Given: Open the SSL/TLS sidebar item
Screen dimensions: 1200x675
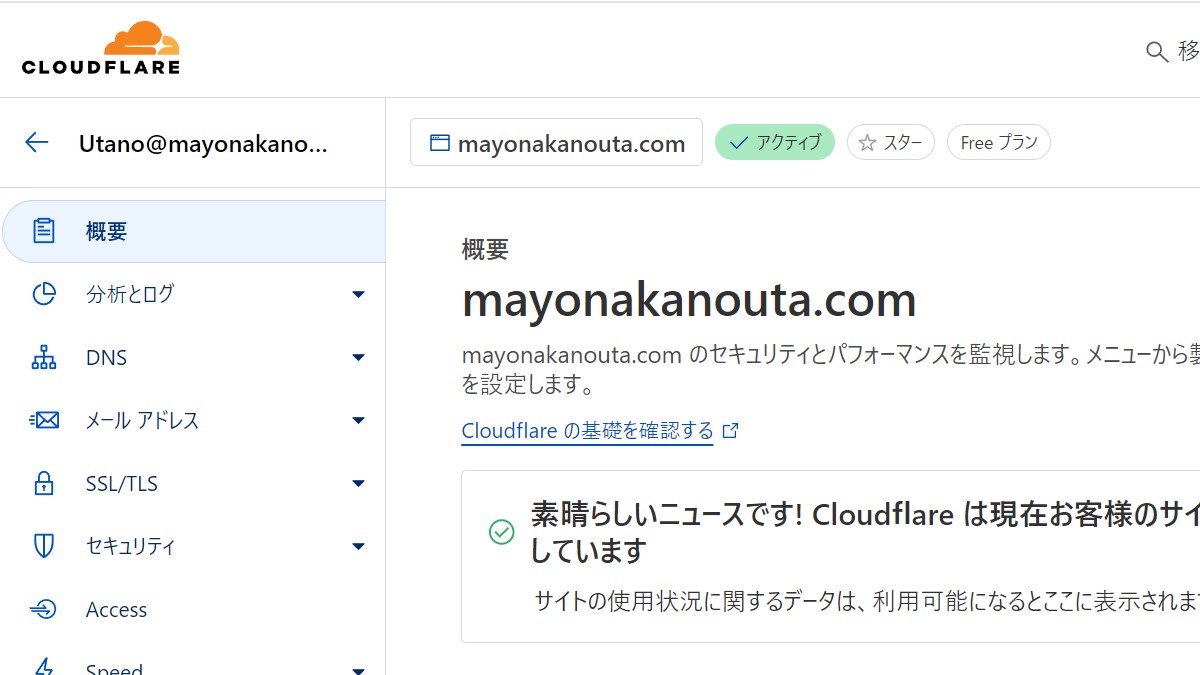Looking at the screenshot, I should (193, 483).
